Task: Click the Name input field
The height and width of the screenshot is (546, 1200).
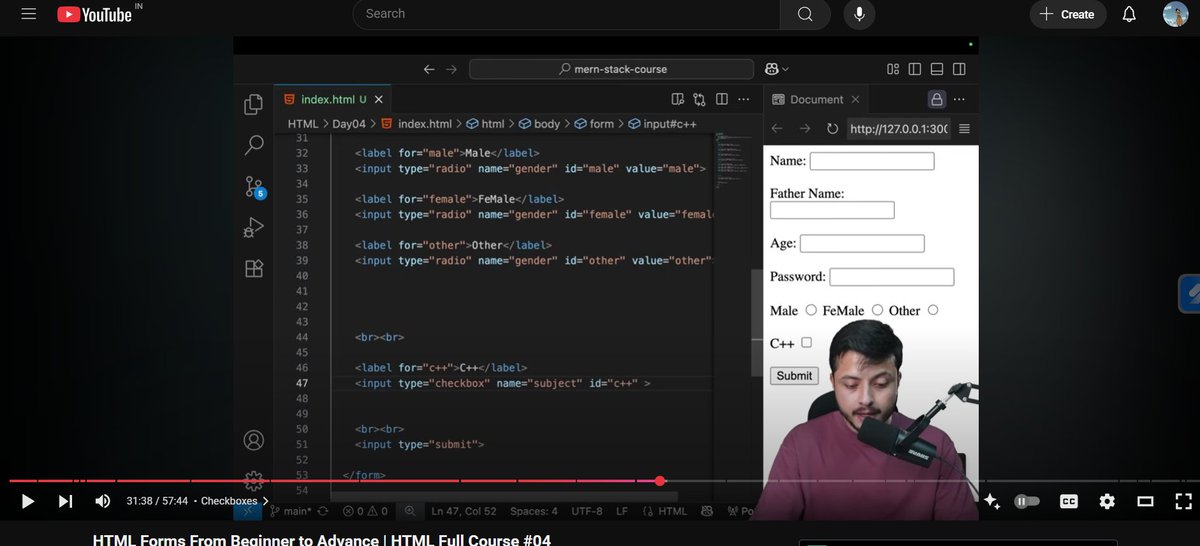Action: pos(872,161)
